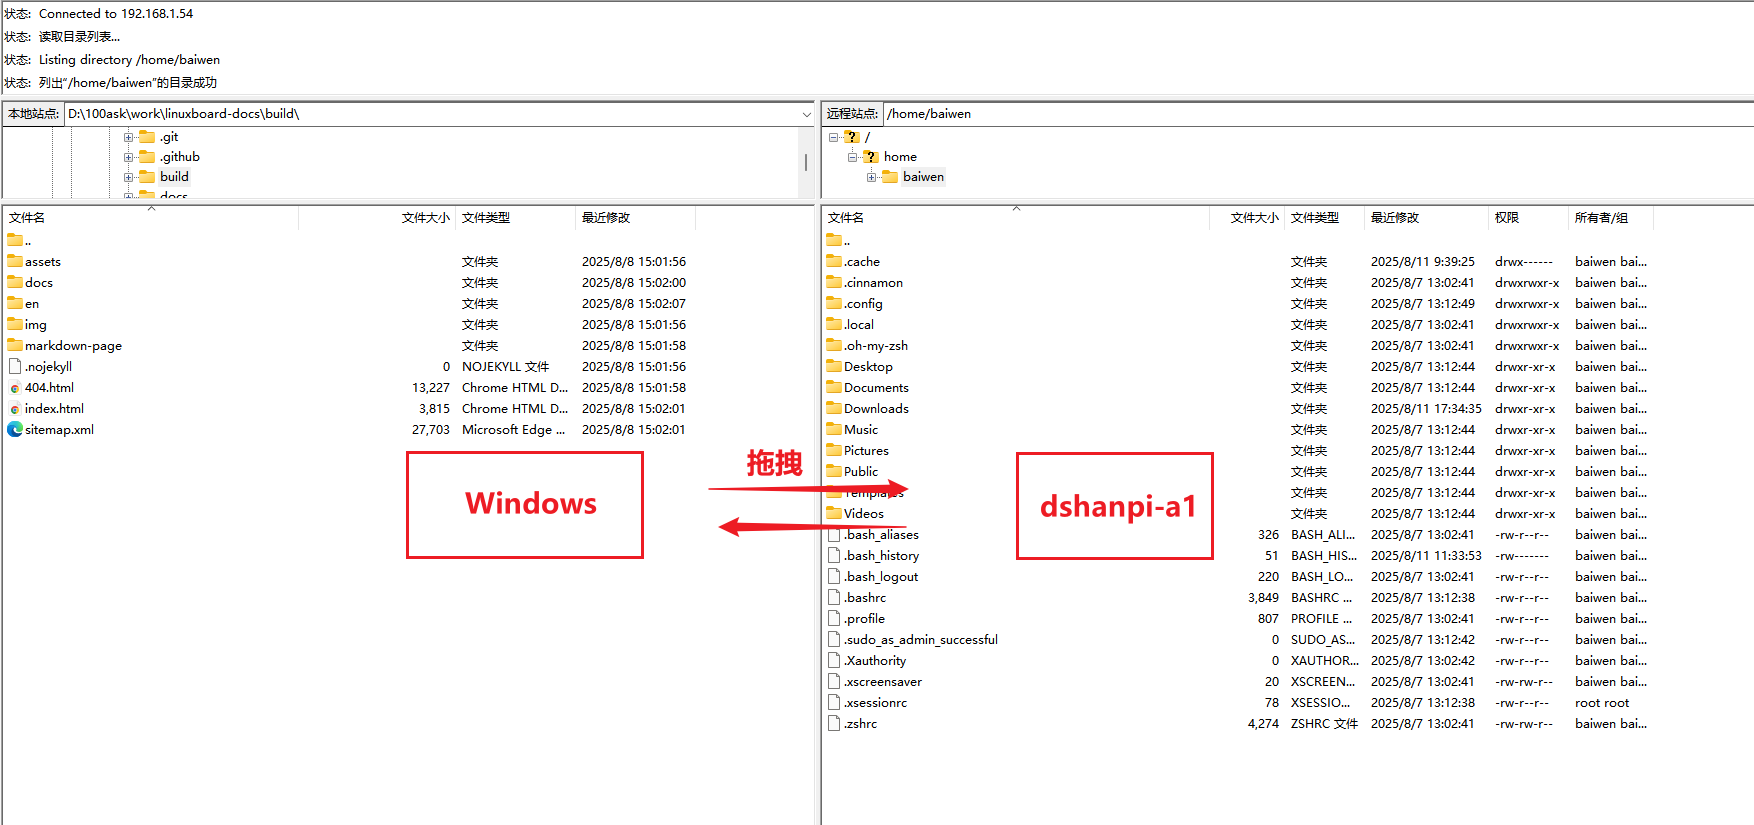Viewport: 1754px width, 825px height.
Task: Click the question-mark folder icon for remote home
Action: [871, 157]
